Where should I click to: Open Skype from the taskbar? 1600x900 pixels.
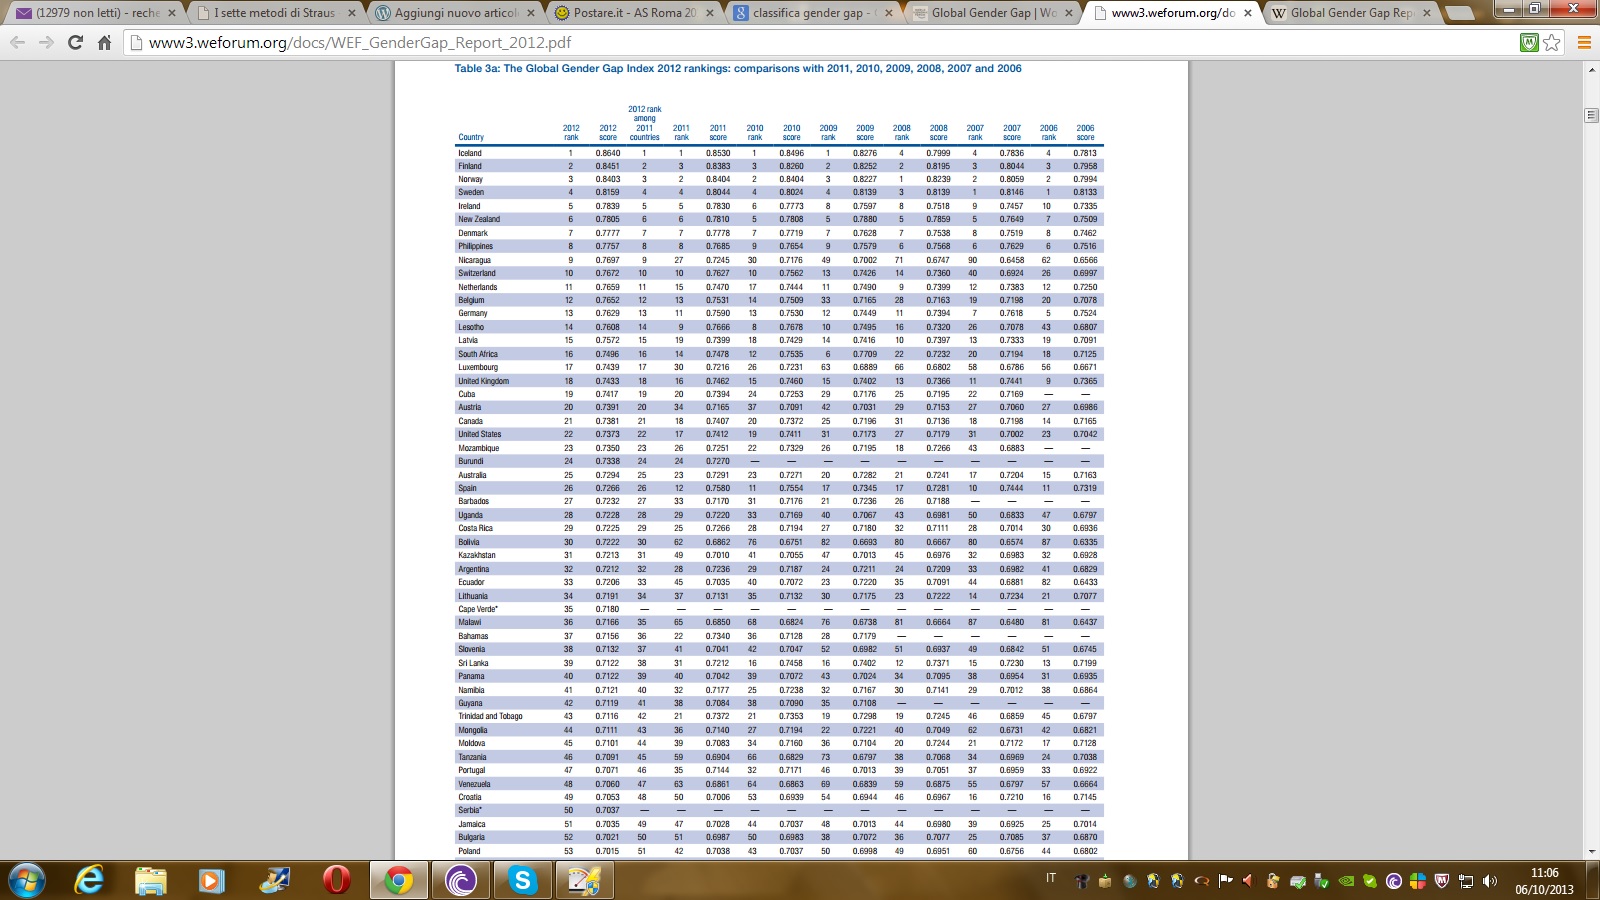(x=522, y=880)
